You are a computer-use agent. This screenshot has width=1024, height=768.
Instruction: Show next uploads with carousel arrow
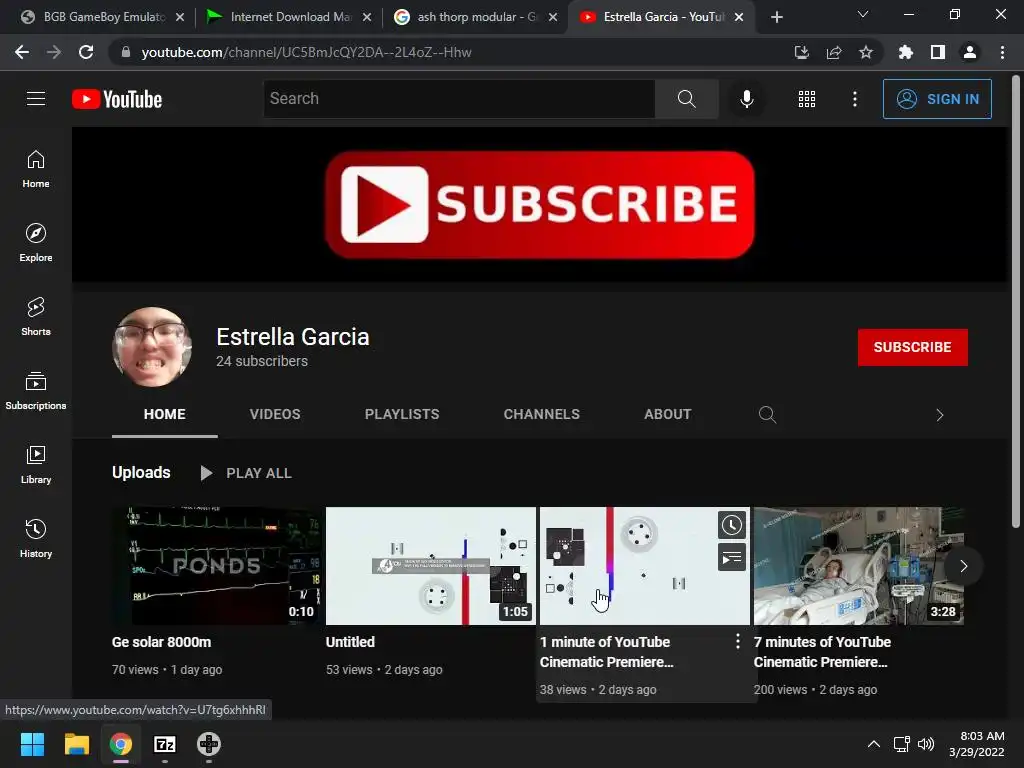click(963, 566)
